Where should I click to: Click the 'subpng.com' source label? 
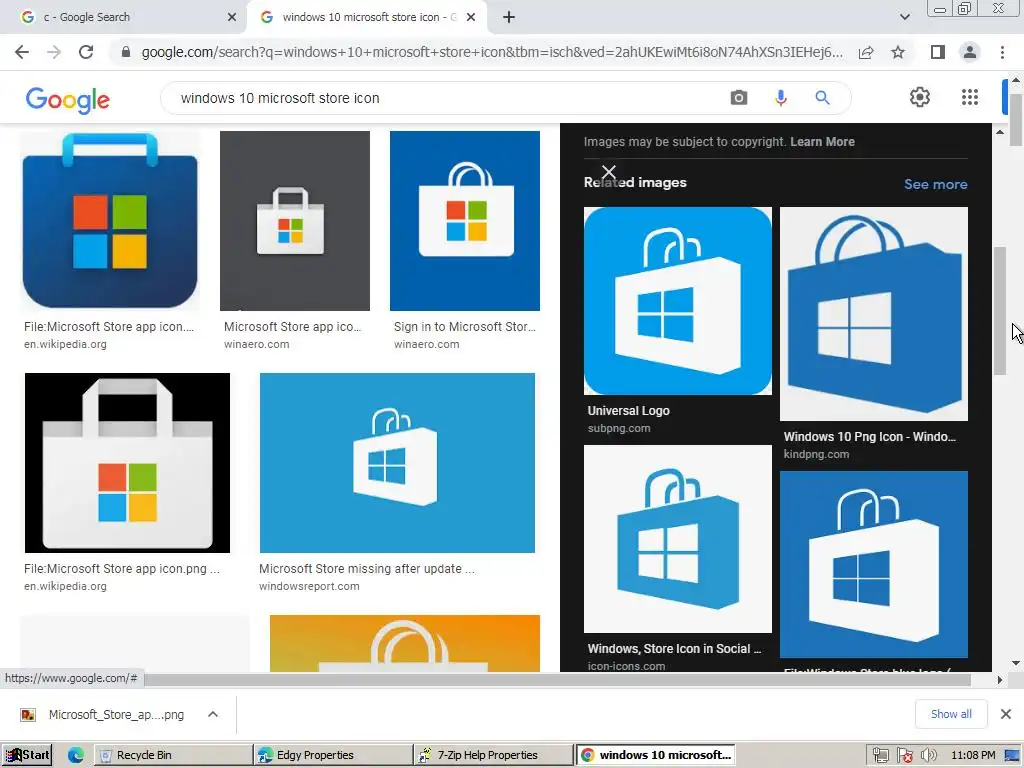coord(618,428)
